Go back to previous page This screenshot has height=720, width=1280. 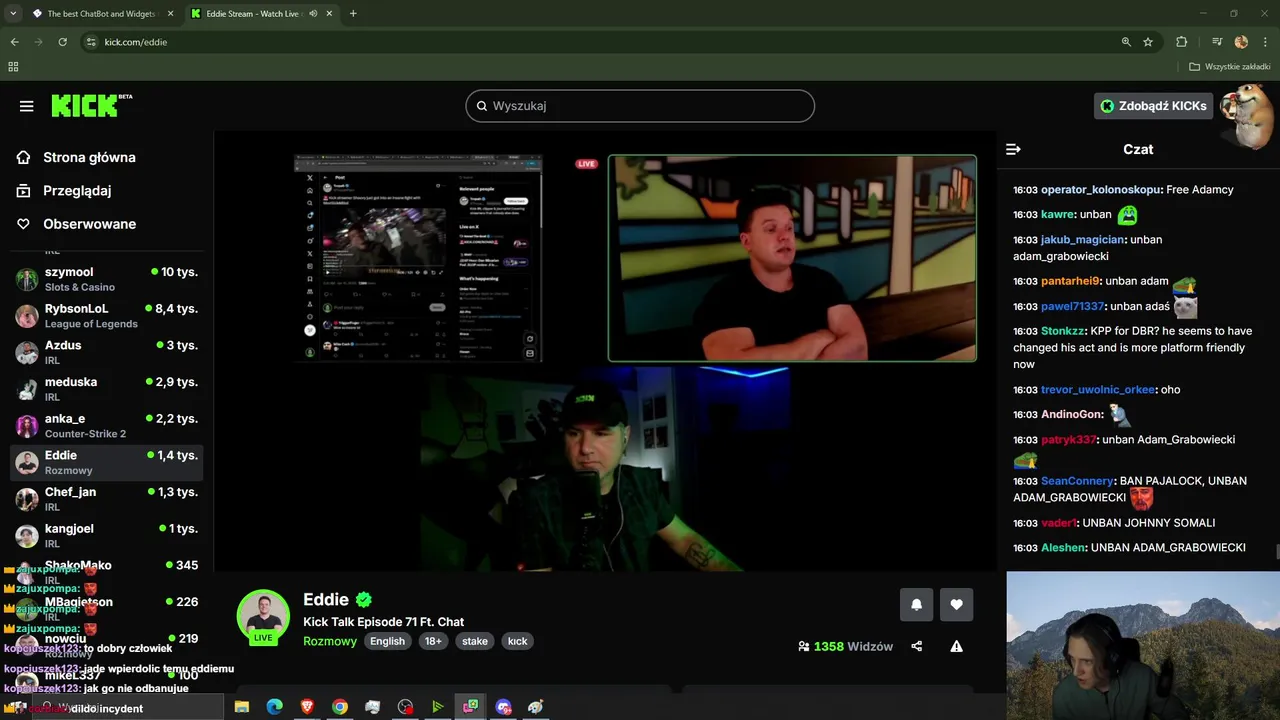click(x=15, y=42)
